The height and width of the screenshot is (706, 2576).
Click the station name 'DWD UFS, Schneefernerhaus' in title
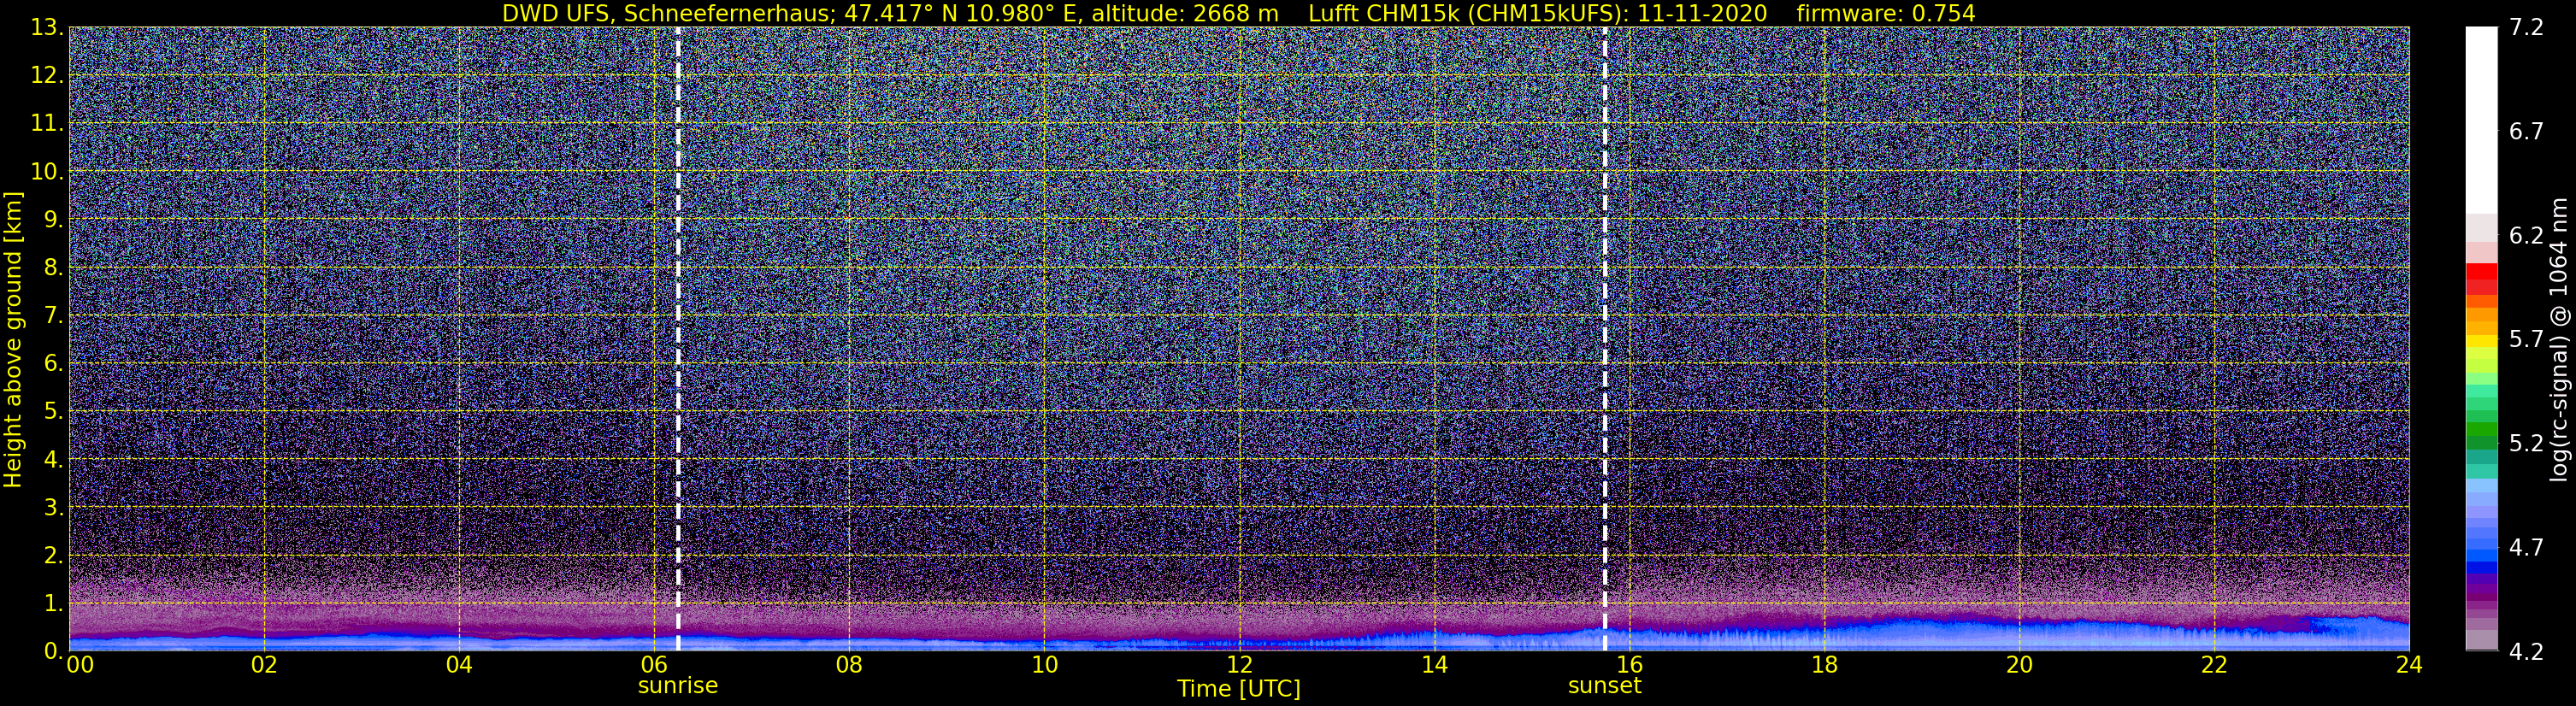coord(669,13)
